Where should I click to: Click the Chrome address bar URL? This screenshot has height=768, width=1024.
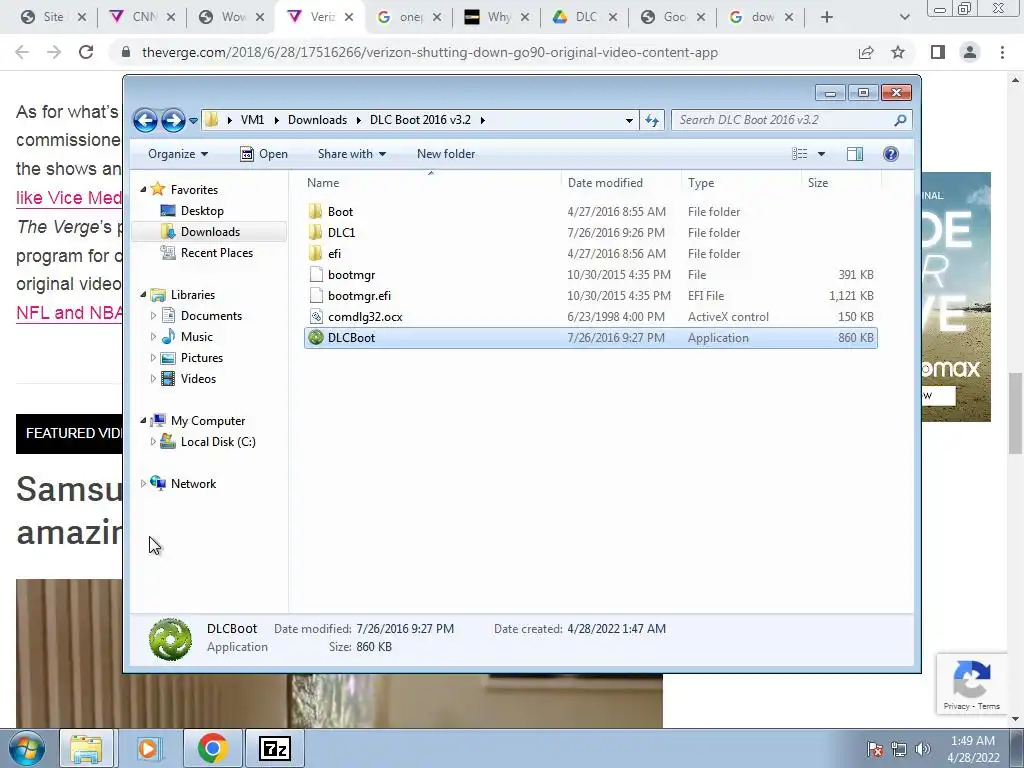pos(430,52)
